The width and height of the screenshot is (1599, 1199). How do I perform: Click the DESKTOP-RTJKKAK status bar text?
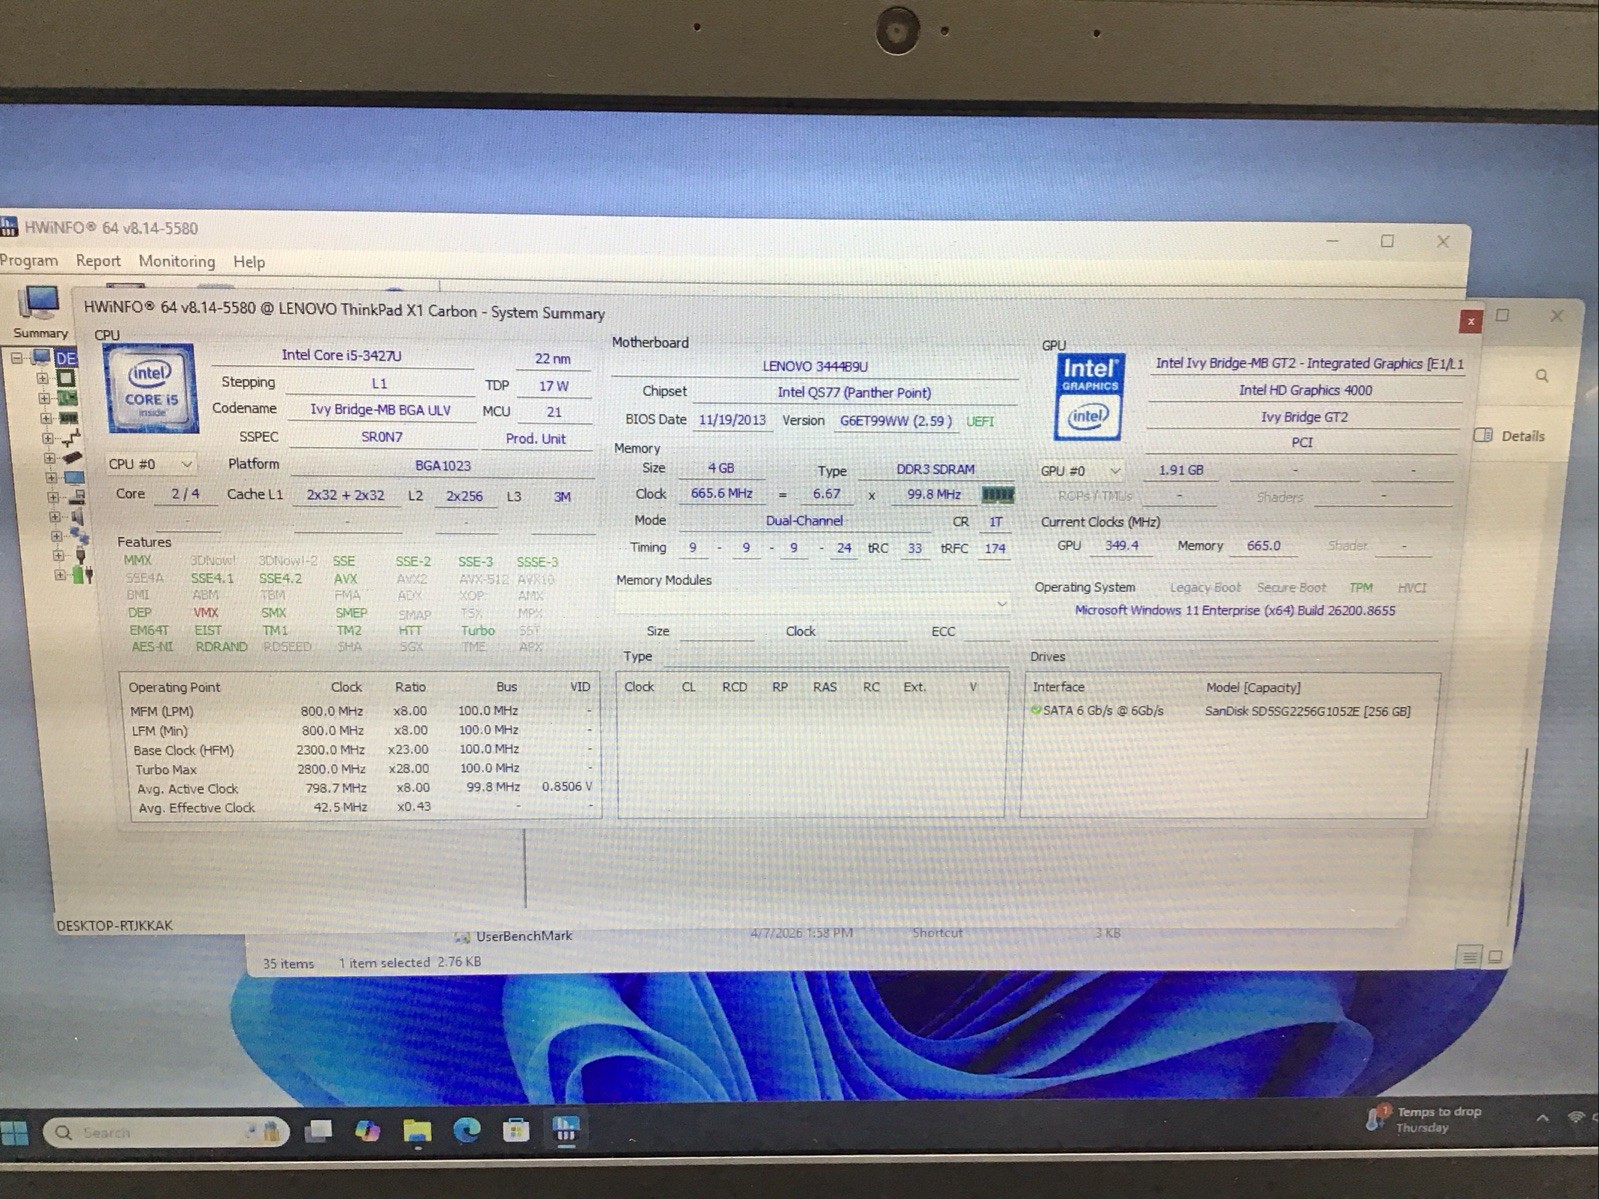[x=114, y=925]
